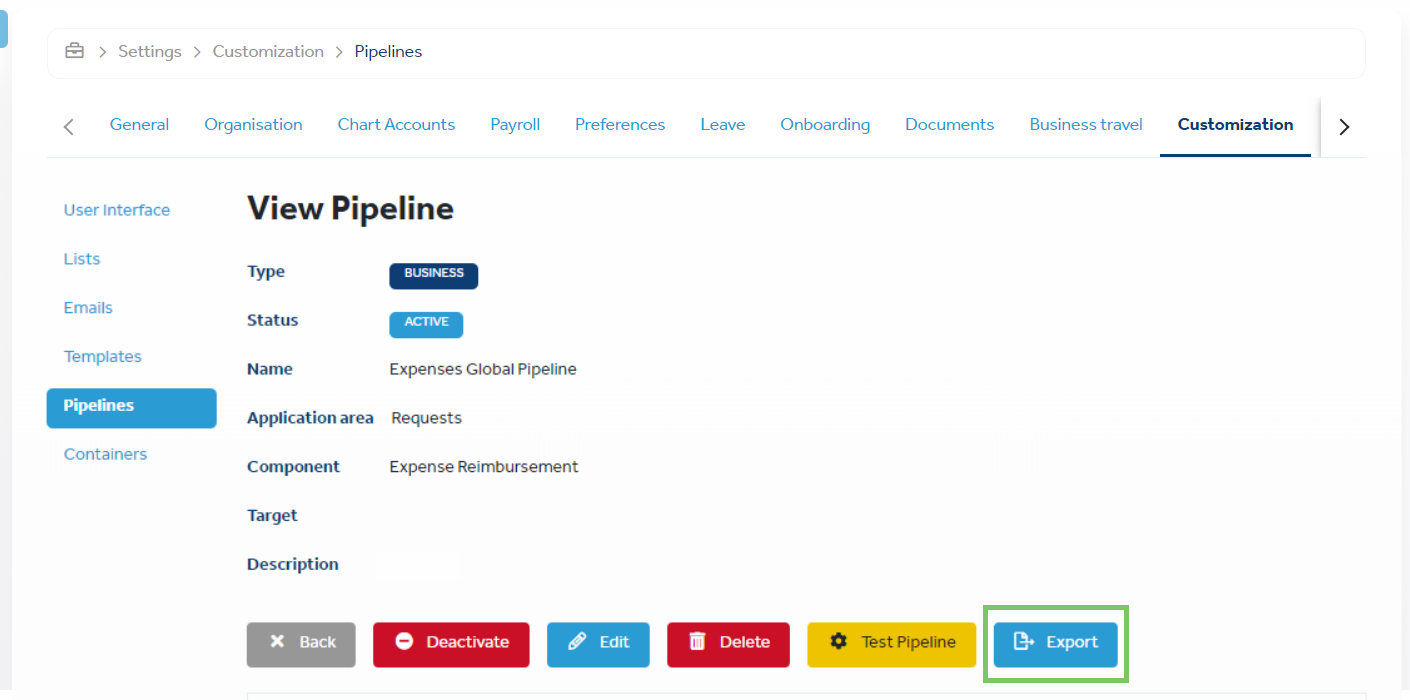Click the briefcase home icon in breadcrumb
The height and width of the screenshot is (700, 1410).
(74, 51)
